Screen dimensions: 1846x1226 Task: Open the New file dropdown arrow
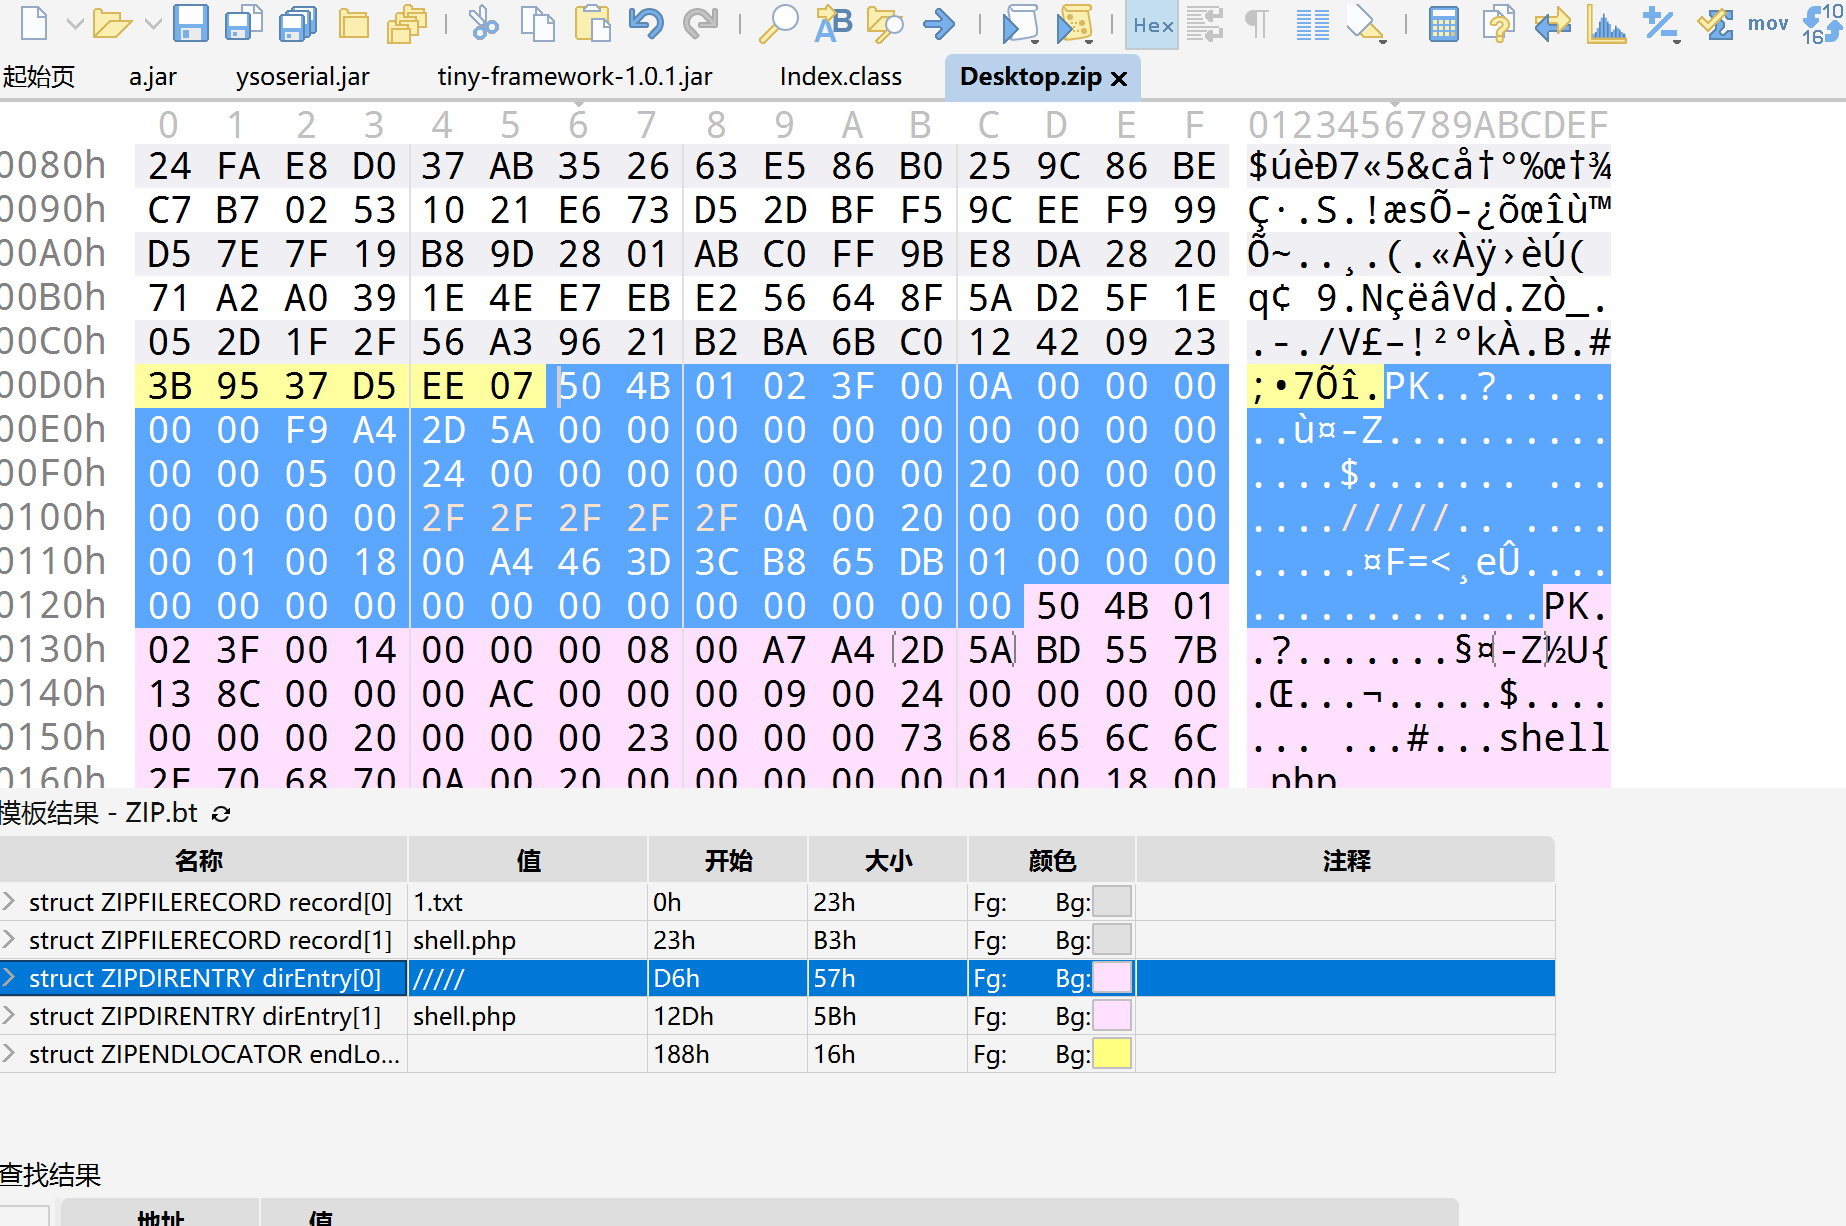point(75,23)
